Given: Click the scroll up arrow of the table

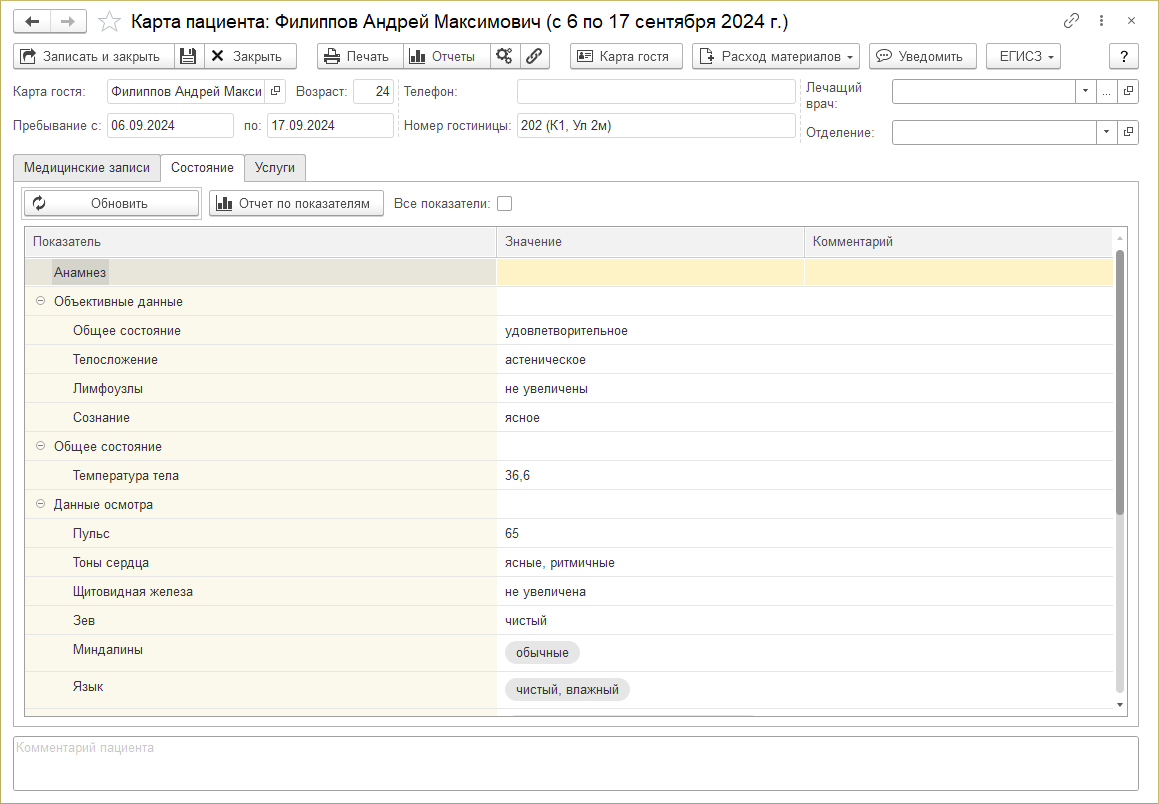Looking at the screenshot, I should [1120, 238].
